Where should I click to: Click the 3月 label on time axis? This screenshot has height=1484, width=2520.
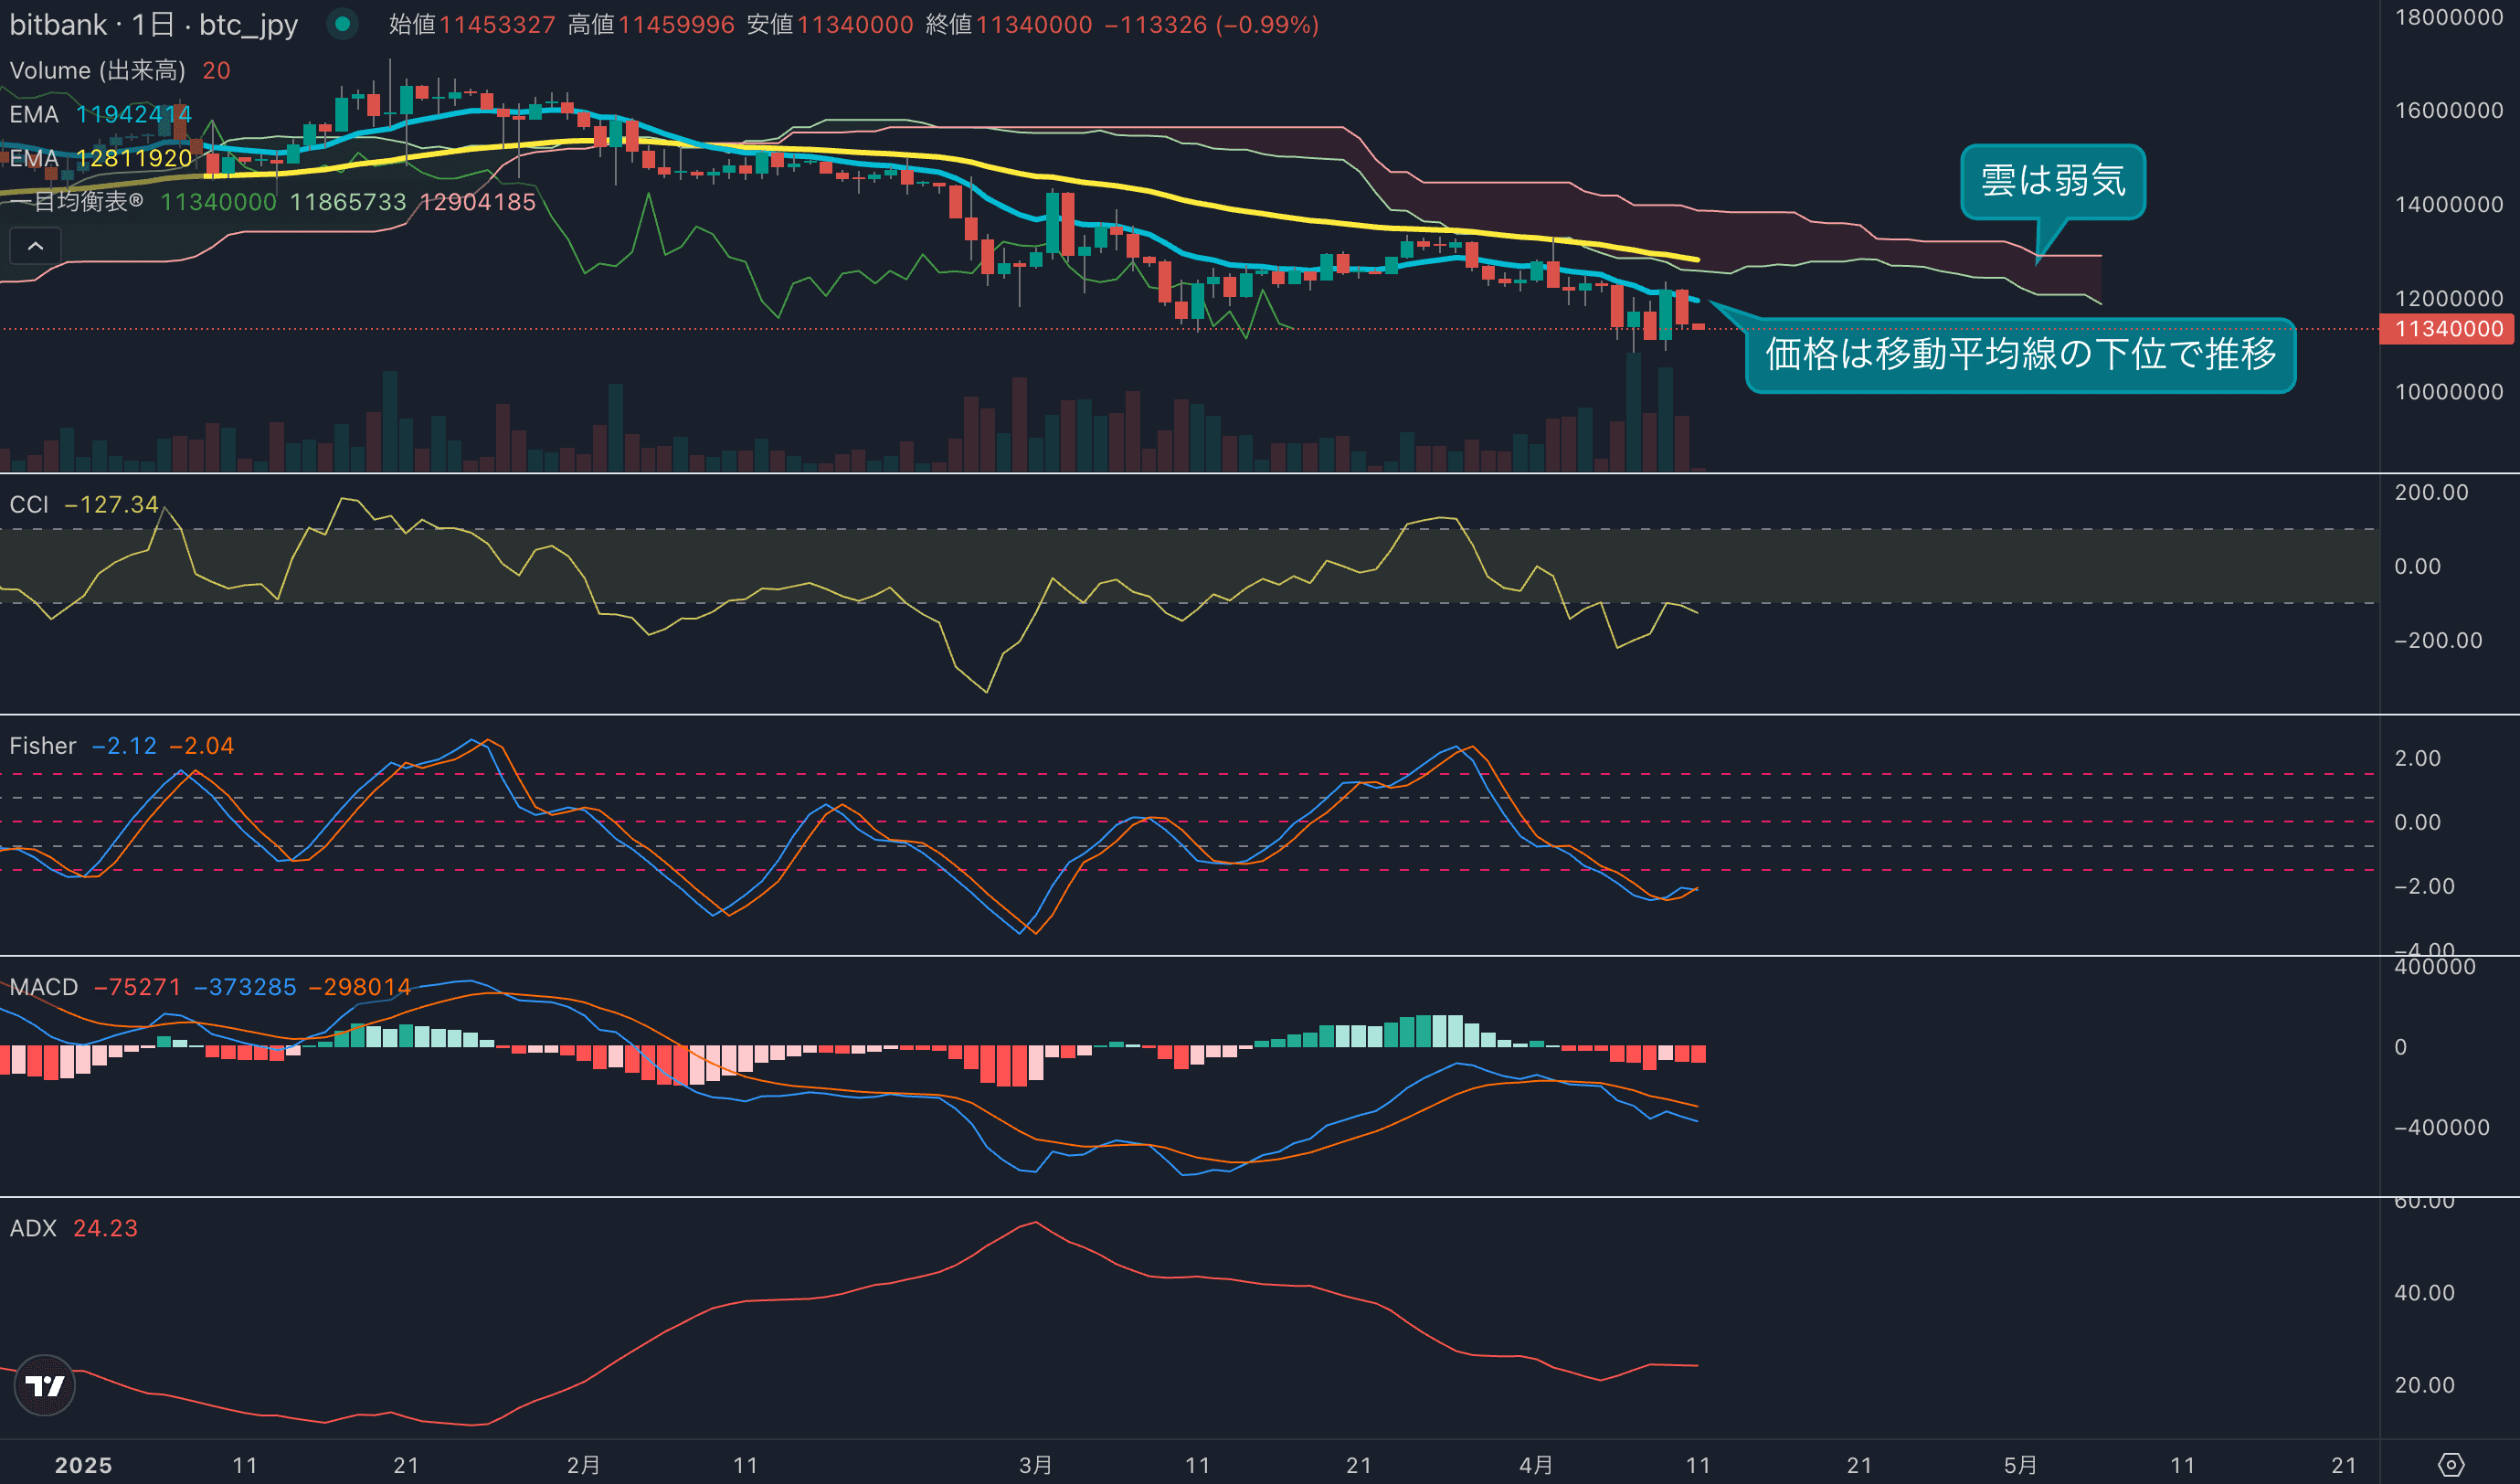coord(1035,1465)
